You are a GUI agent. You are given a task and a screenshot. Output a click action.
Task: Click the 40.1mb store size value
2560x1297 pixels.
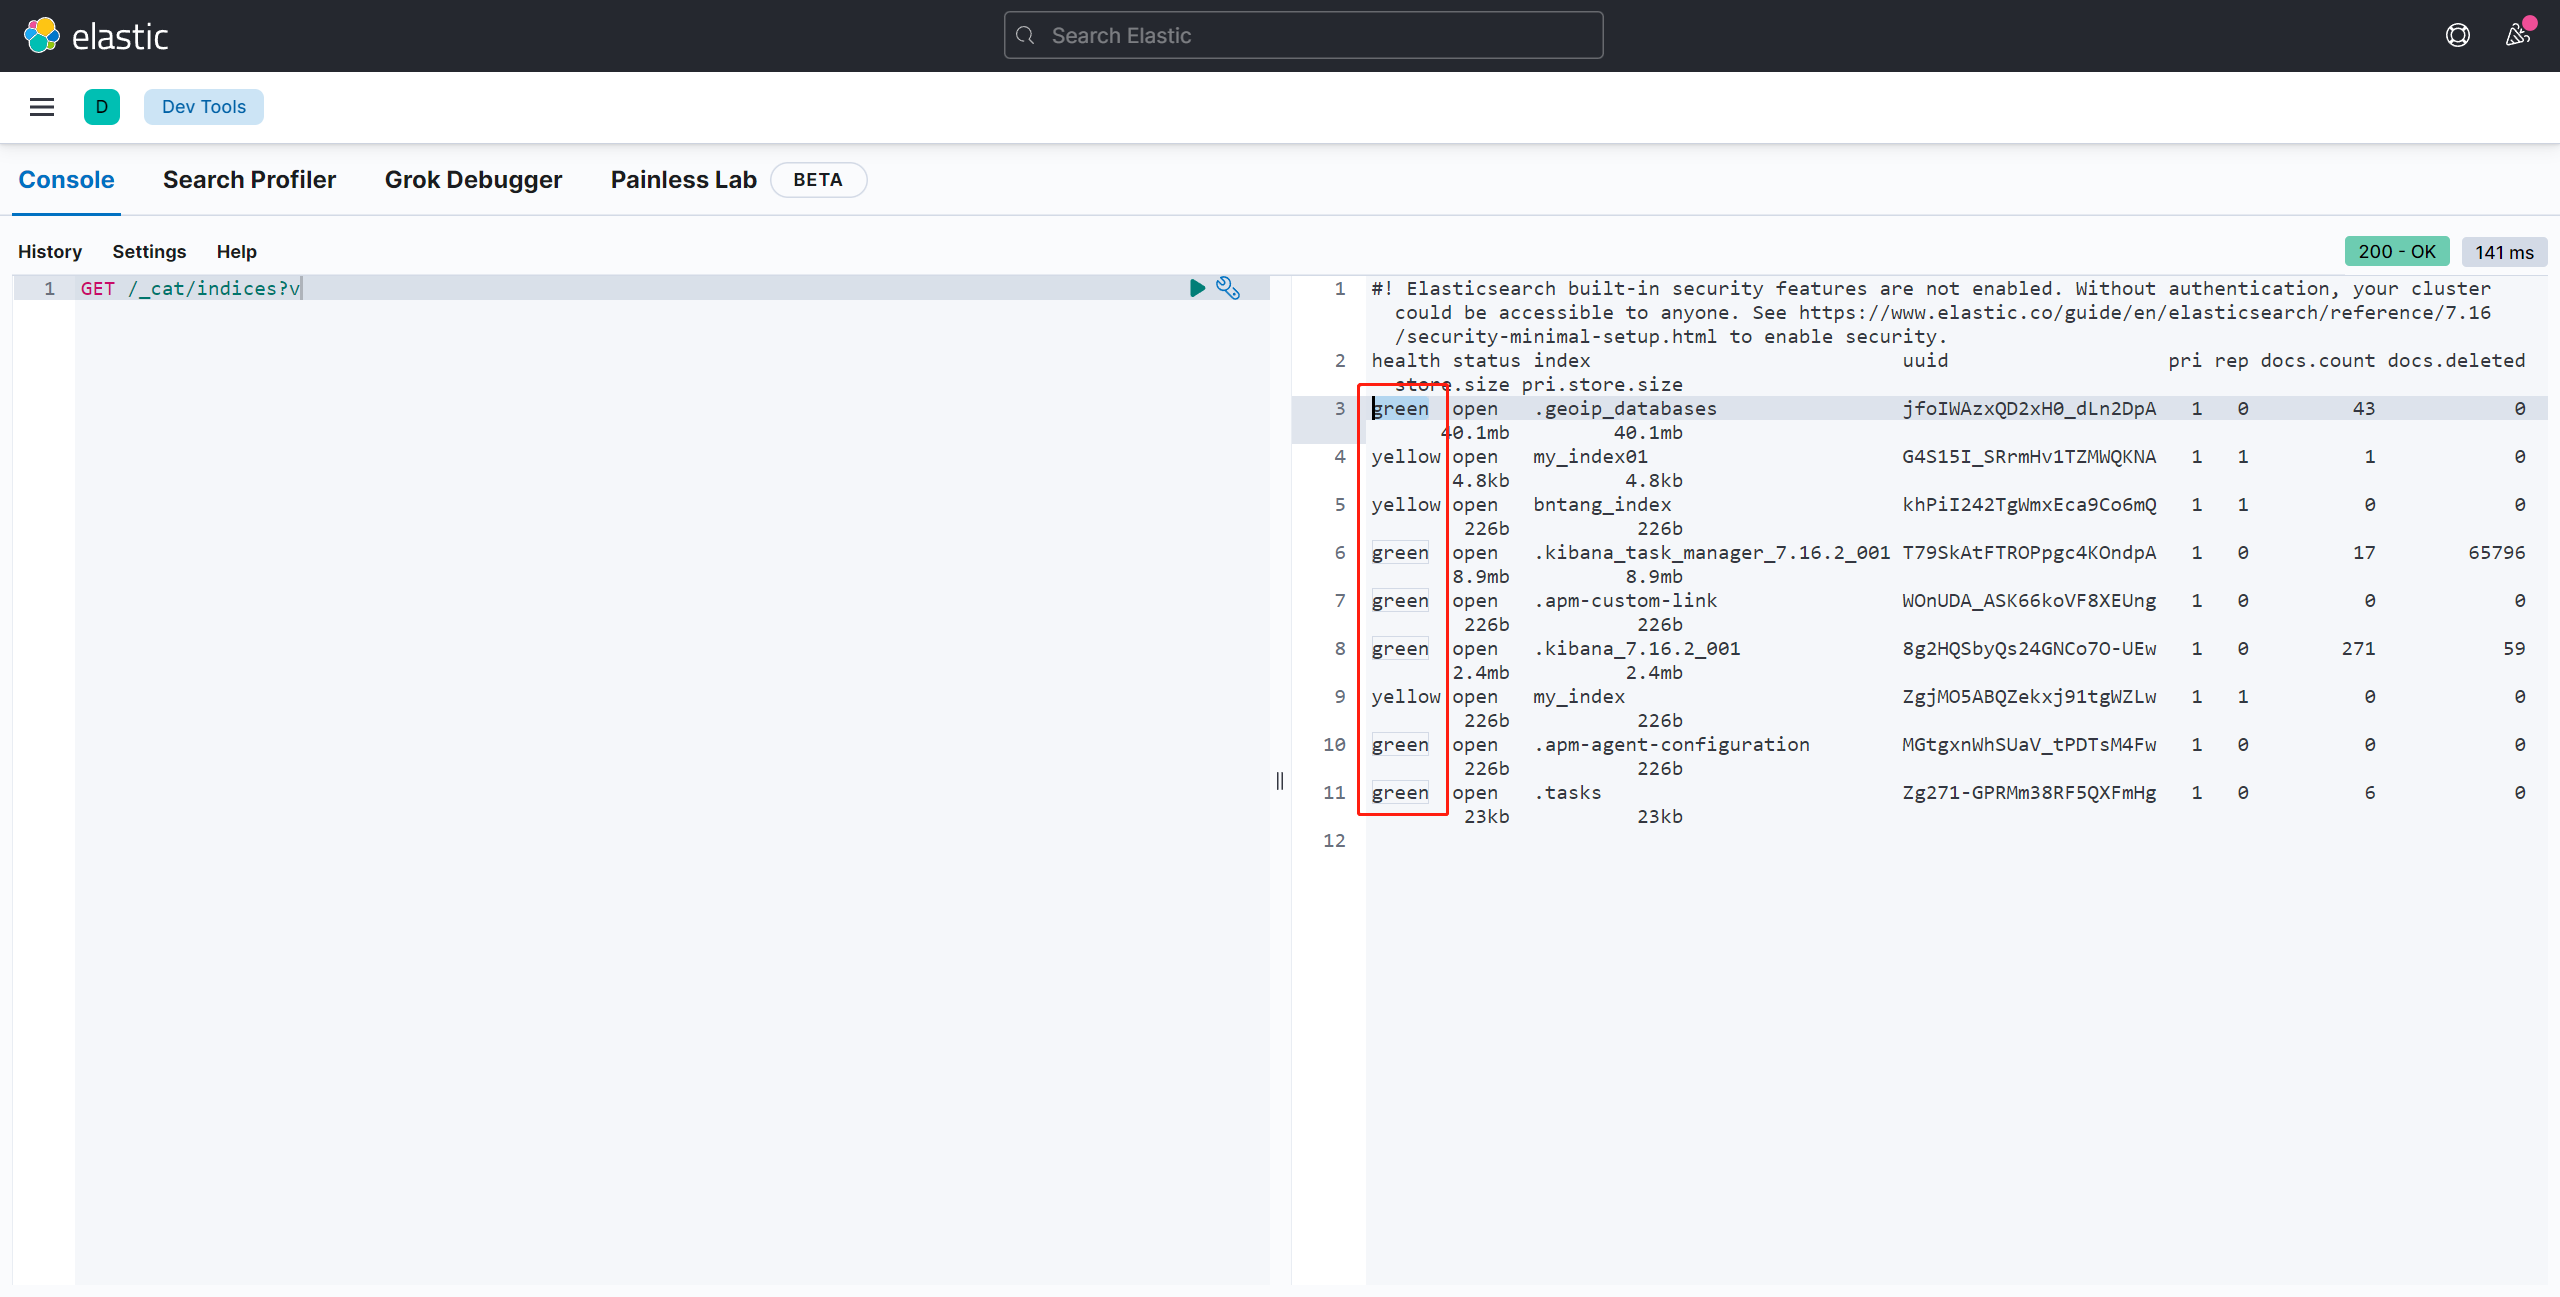click(1476, 432)
